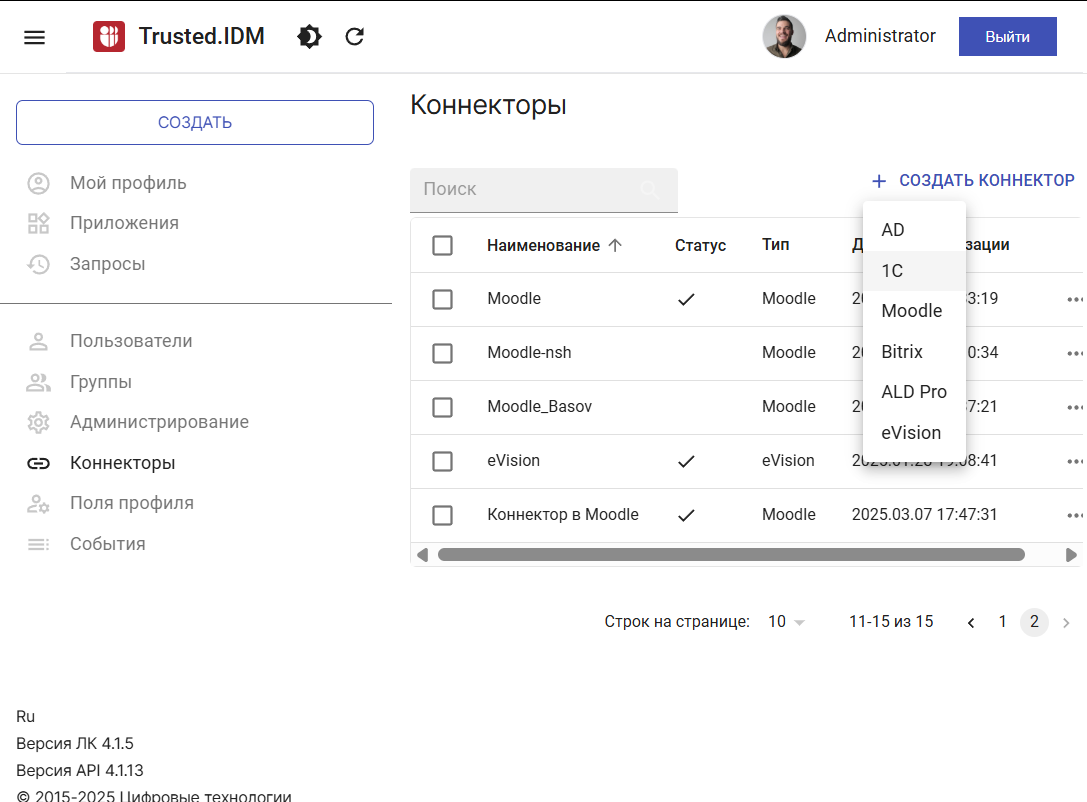Click the Мой профиль sidebar icon

[x=38, y=183]
